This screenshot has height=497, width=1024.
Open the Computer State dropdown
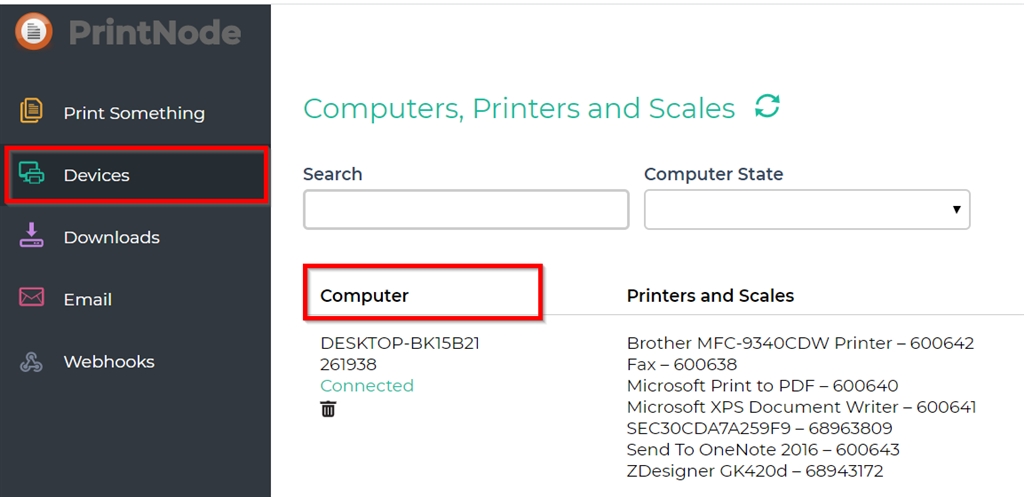click(x=807, y=210)
